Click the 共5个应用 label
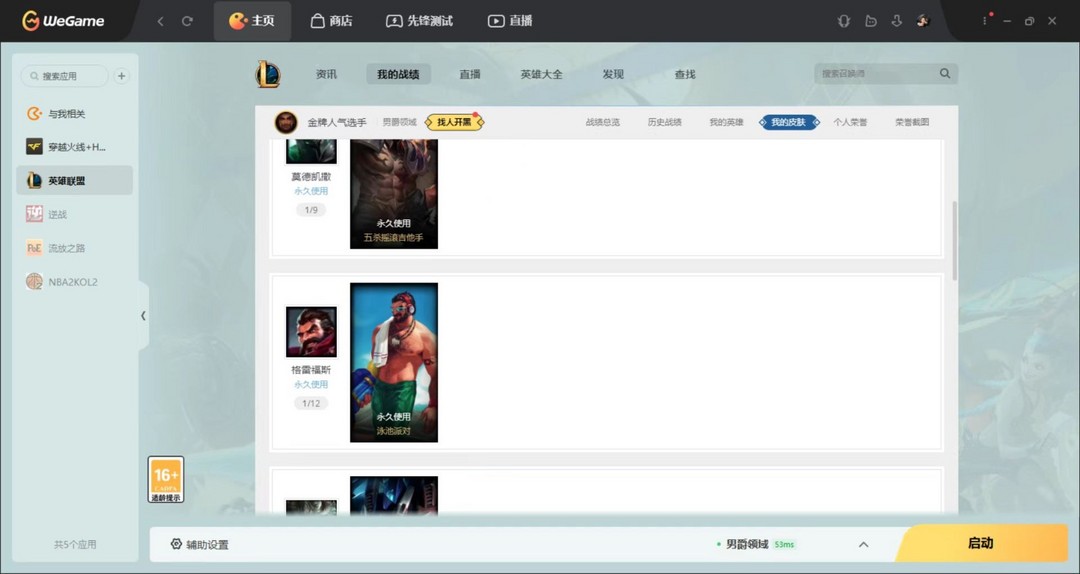Viewport: 1080px width, 574px height. pyautogui.click(x=75, y=544)
